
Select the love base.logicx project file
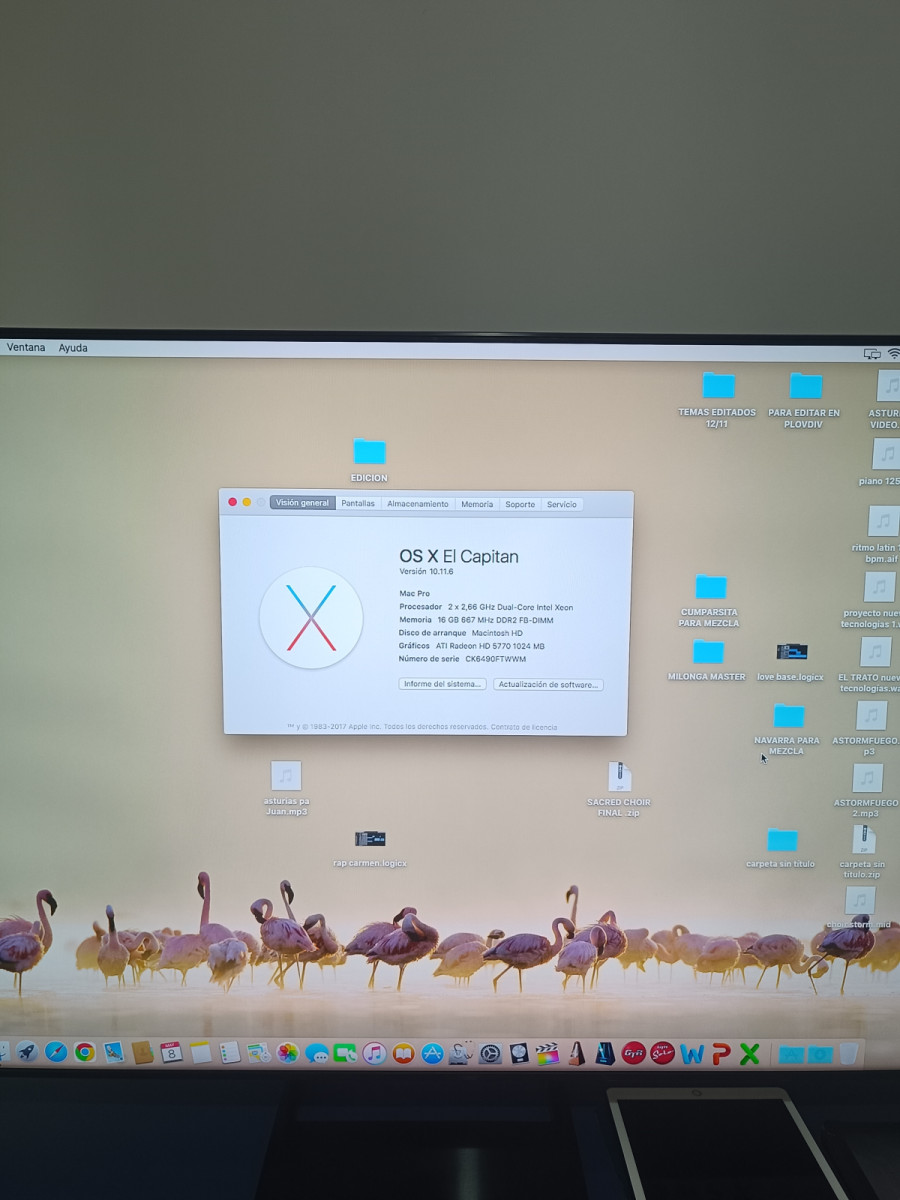coord(791,662)
